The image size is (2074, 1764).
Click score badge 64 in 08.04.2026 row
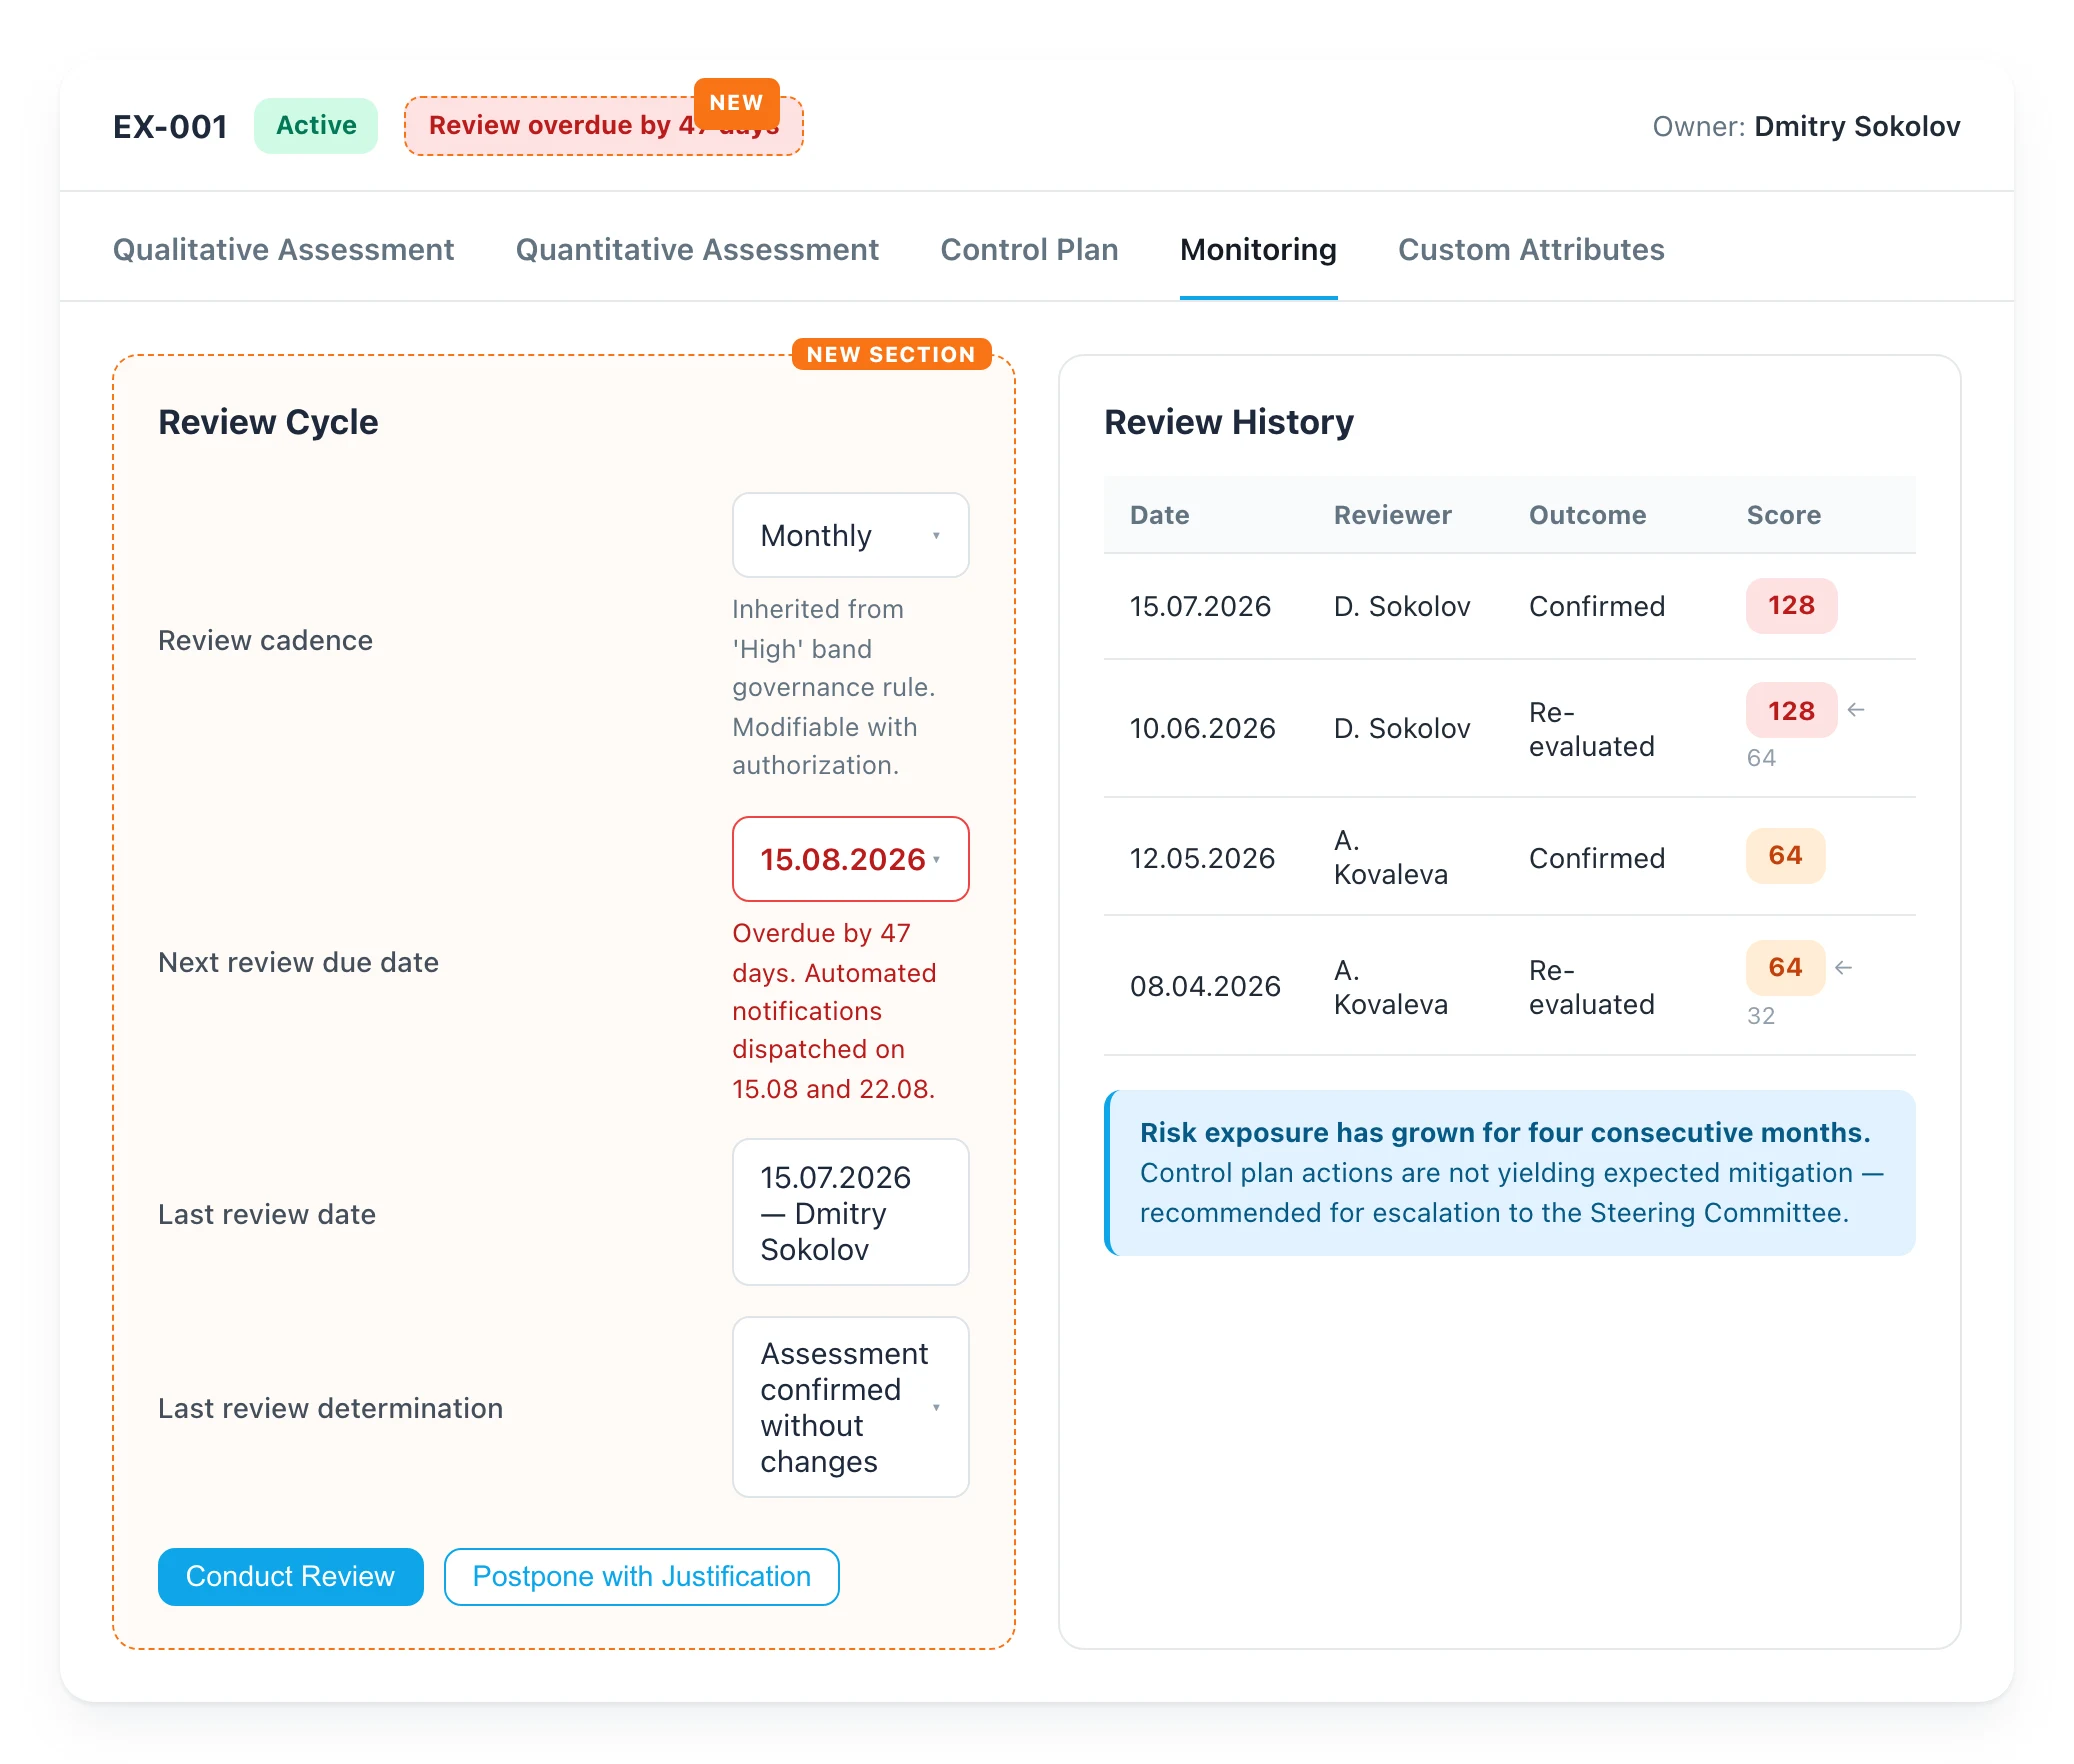click(1785, 967)
